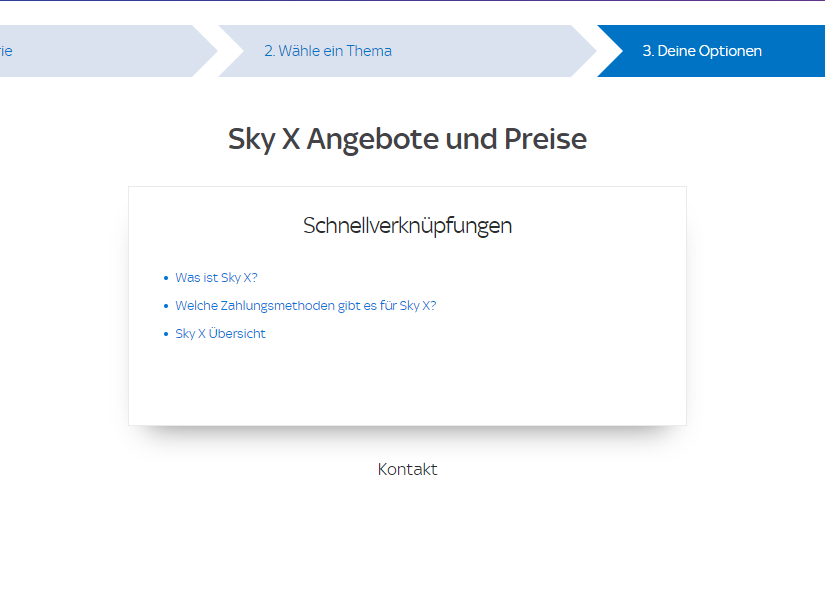Open Welche Zahlungsmethoden gibt es für Sky X?
825x598 pixels.
click(306, 306)
